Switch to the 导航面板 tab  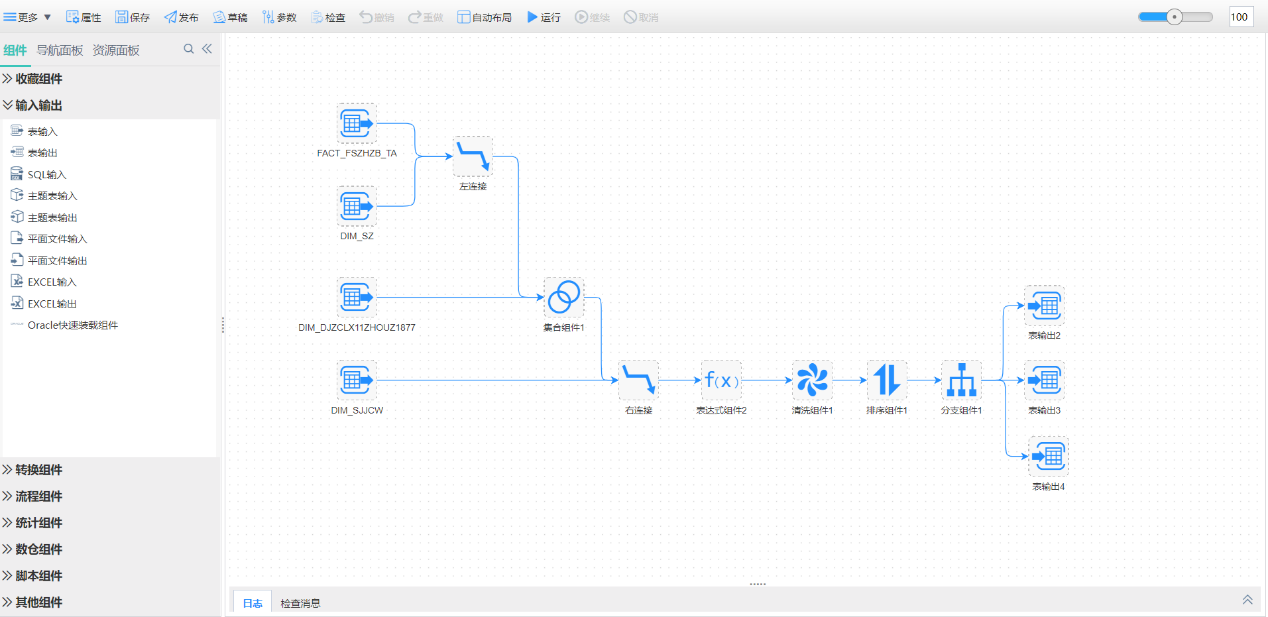pyautogui.click(x=60, y=50)
